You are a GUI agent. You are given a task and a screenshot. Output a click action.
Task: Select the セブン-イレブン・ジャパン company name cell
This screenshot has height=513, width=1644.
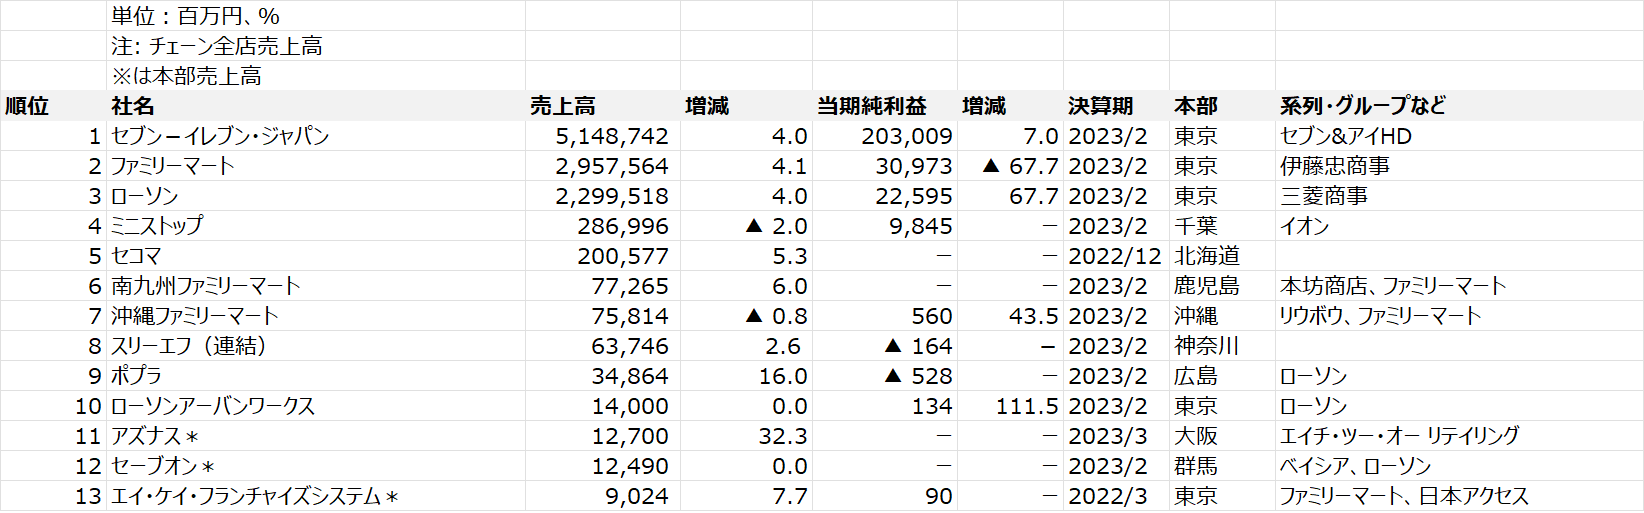pos(220,136)
